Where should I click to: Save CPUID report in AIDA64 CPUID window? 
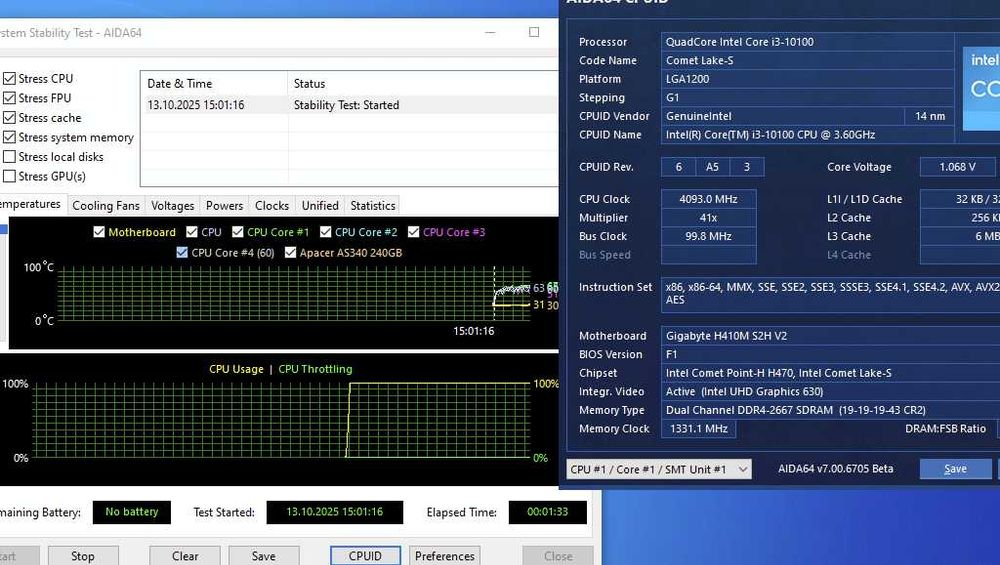[955, 469]
